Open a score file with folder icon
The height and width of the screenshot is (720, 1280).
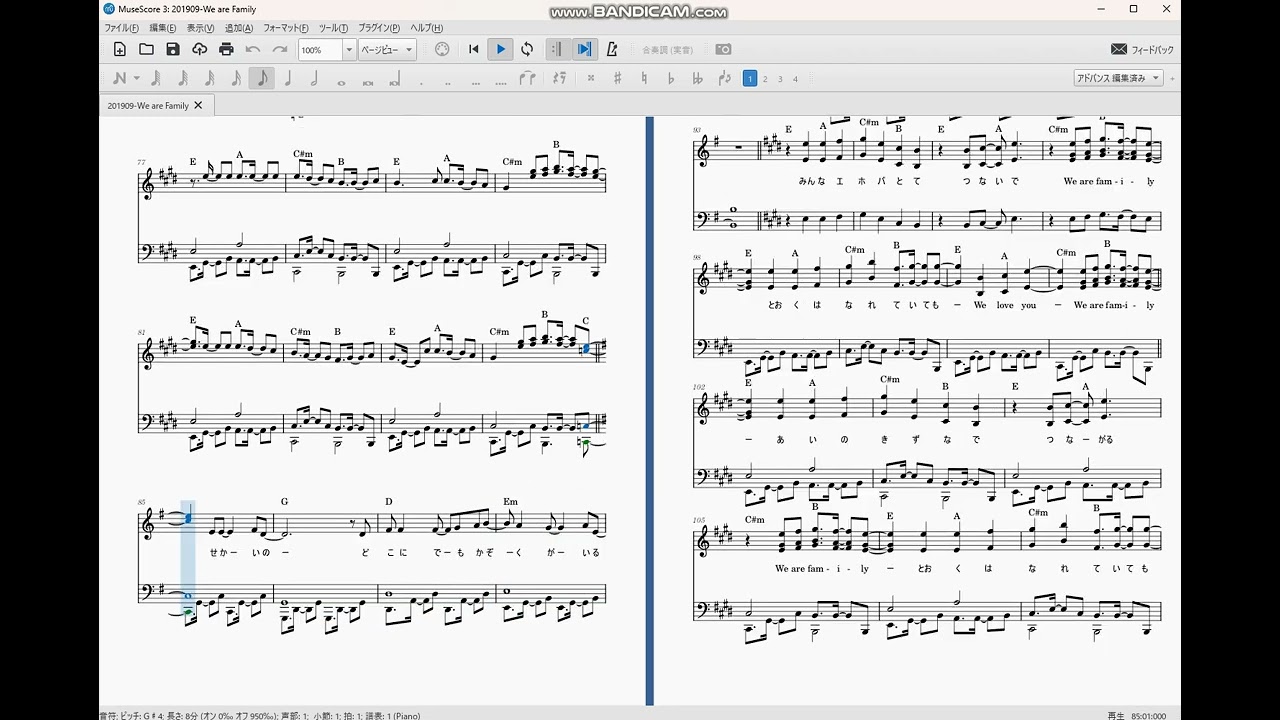click(x=146, y=49)
